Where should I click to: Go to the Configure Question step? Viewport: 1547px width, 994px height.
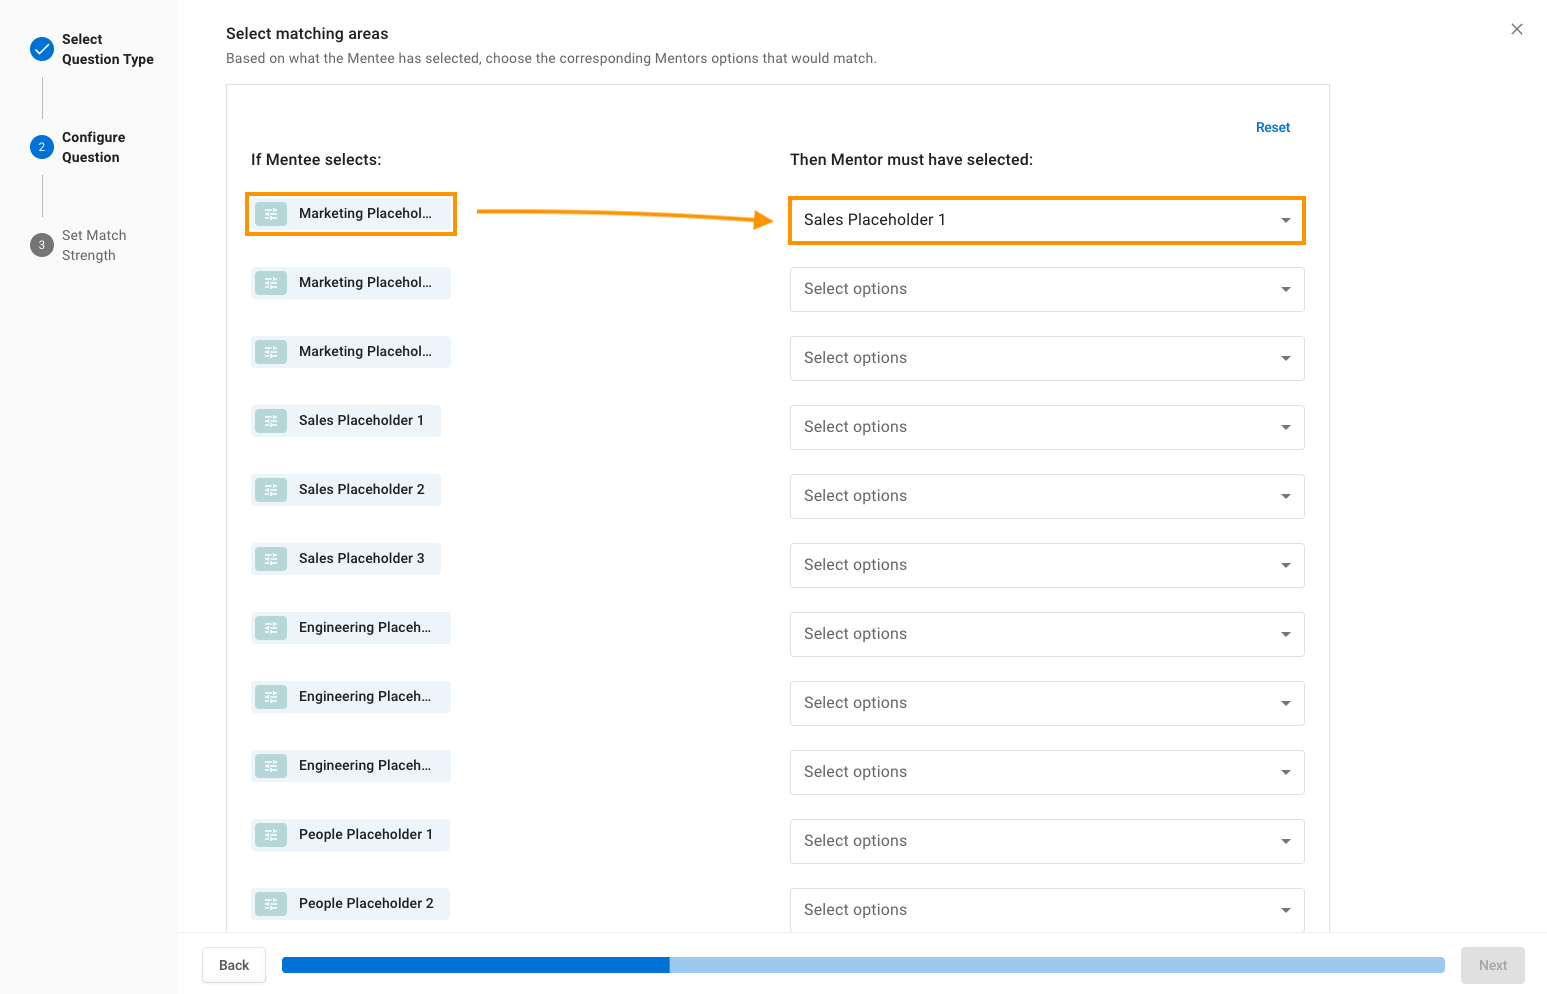pyautogui.click(x=92, y=147)
